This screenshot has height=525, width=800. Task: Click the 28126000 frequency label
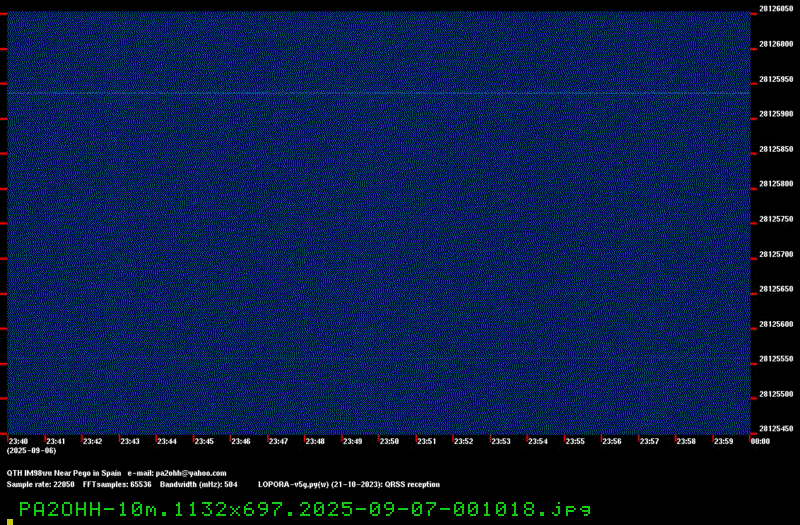(776, 44)
